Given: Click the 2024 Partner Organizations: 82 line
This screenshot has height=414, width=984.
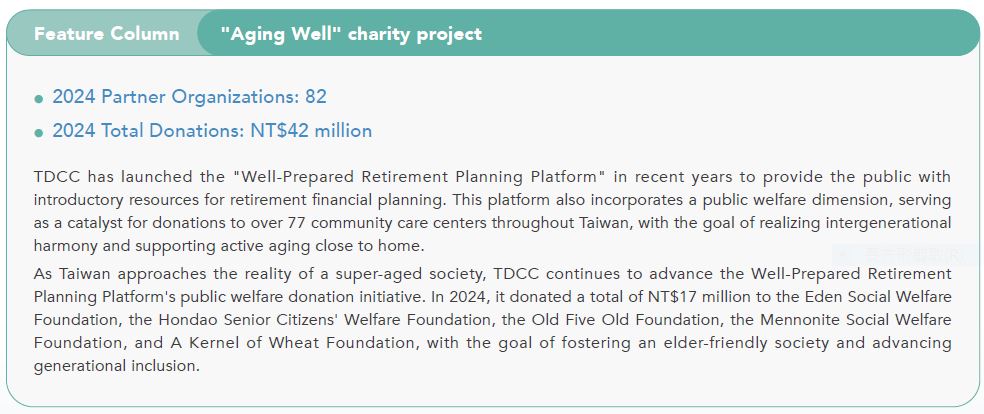Looking at the screenshot, I should (x=190, y=97).
